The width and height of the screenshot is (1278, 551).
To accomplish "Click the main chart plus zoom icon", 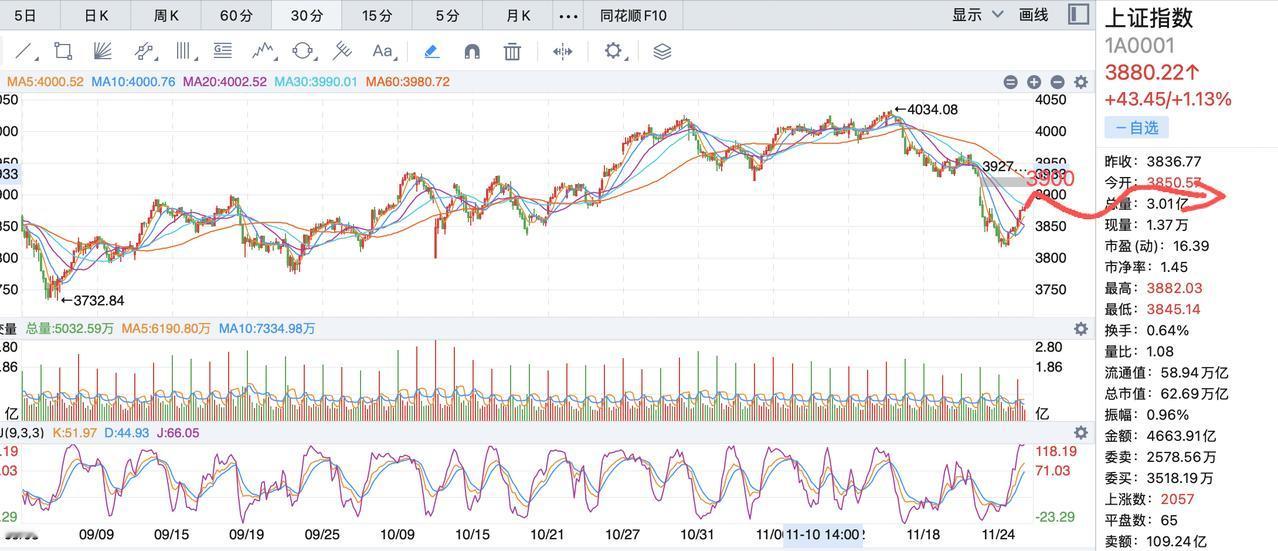I will [1034, 82].
